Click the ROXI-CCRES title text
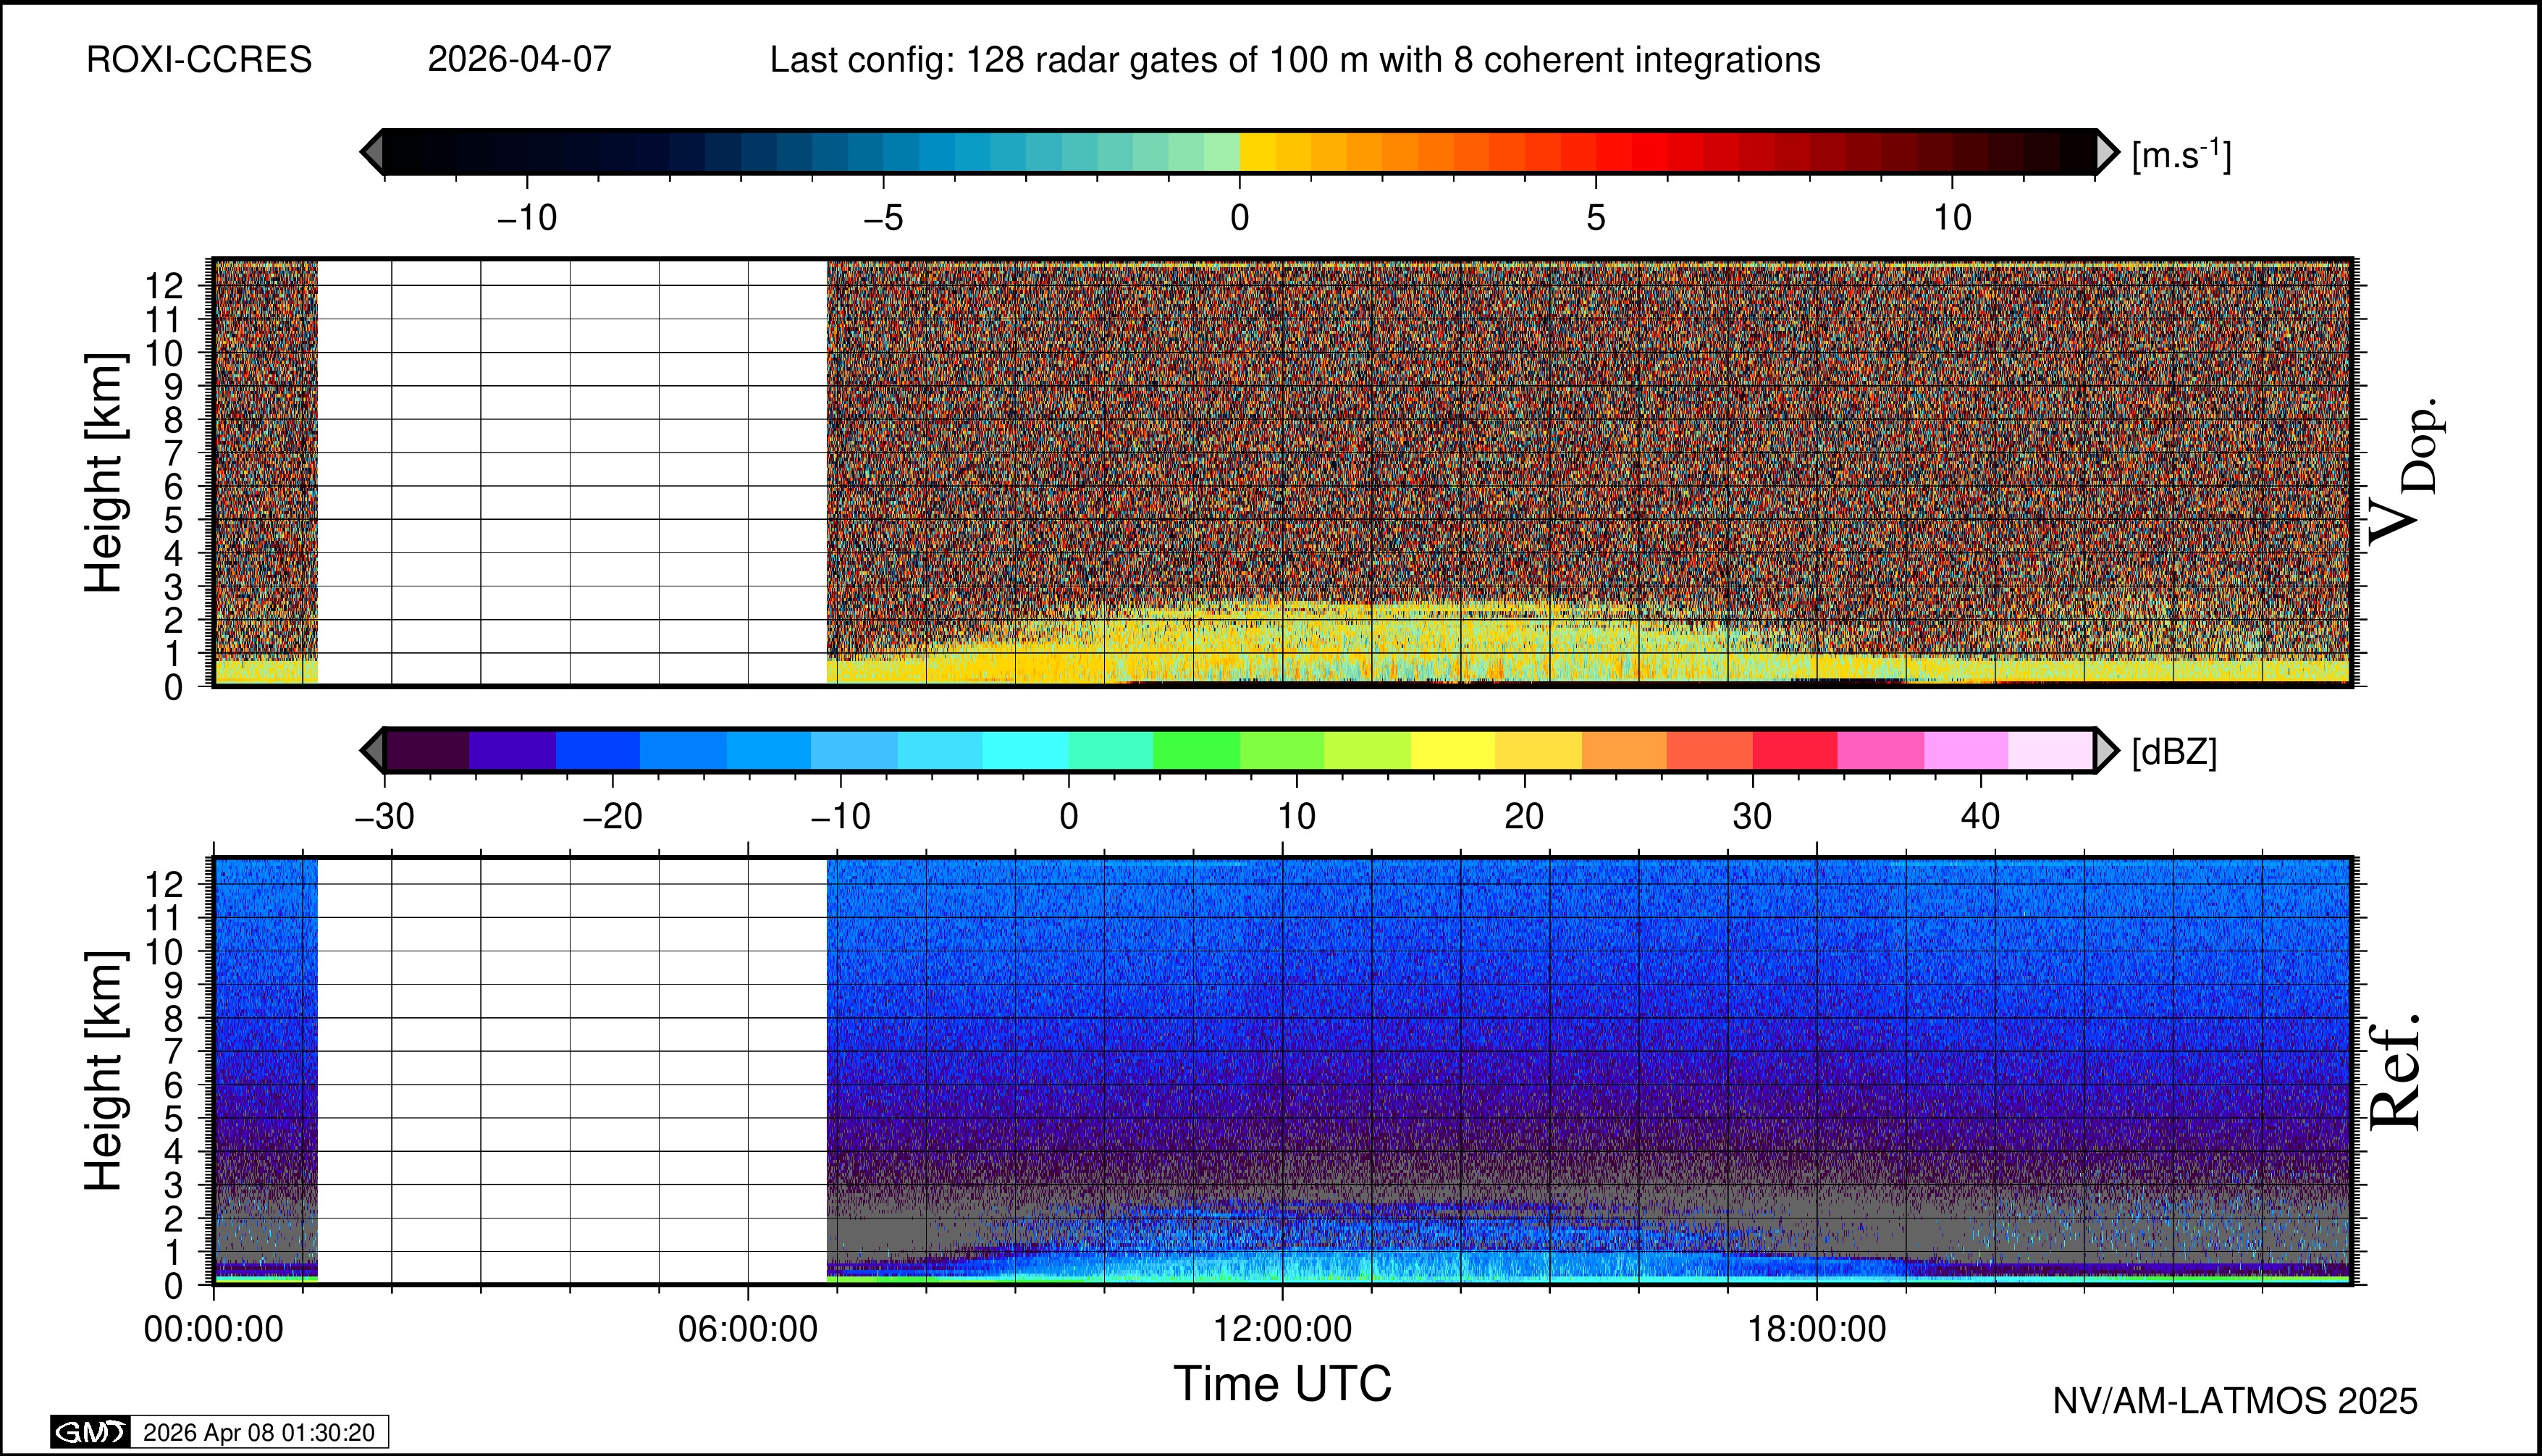Image resolution: width=2542 pixels, height=1456 pixels. pyautogui.click(x=199, y=60)
